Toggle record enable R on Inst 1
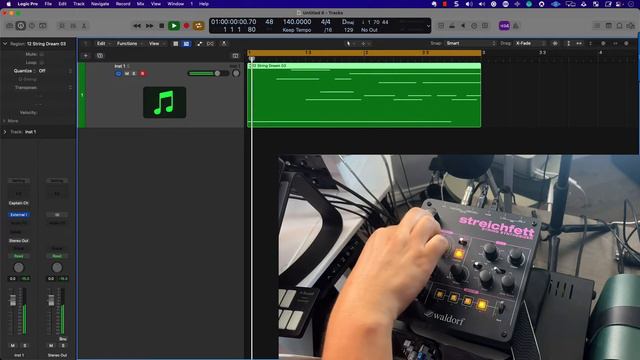Viewport: 640px width, 360px height. click(x=142, y=73)
